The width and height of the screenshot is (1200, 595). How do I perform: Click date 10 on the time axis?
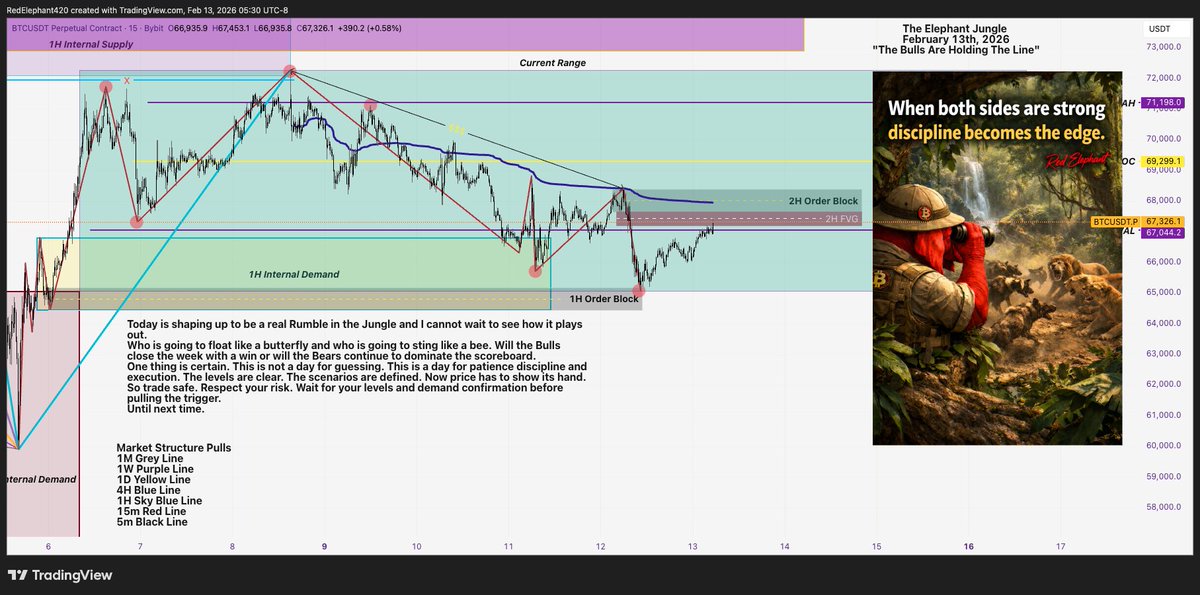click(416, 546)
